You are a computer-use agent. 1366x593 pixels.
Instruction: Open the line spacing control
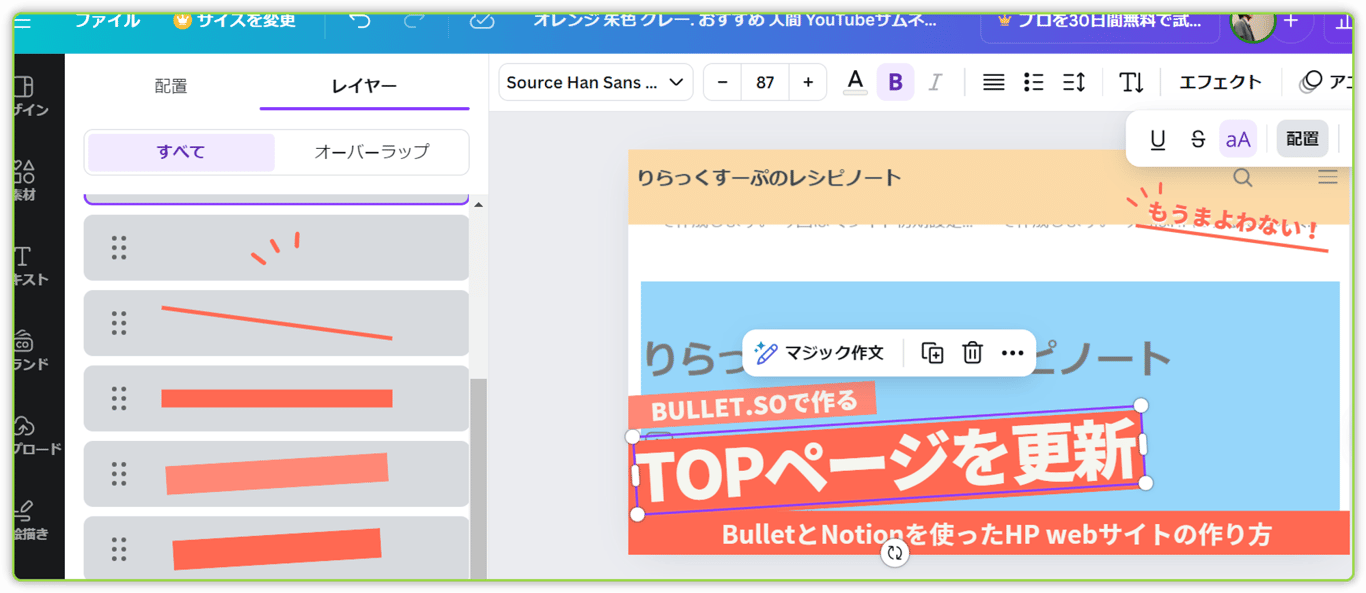tap(1074, 82)
